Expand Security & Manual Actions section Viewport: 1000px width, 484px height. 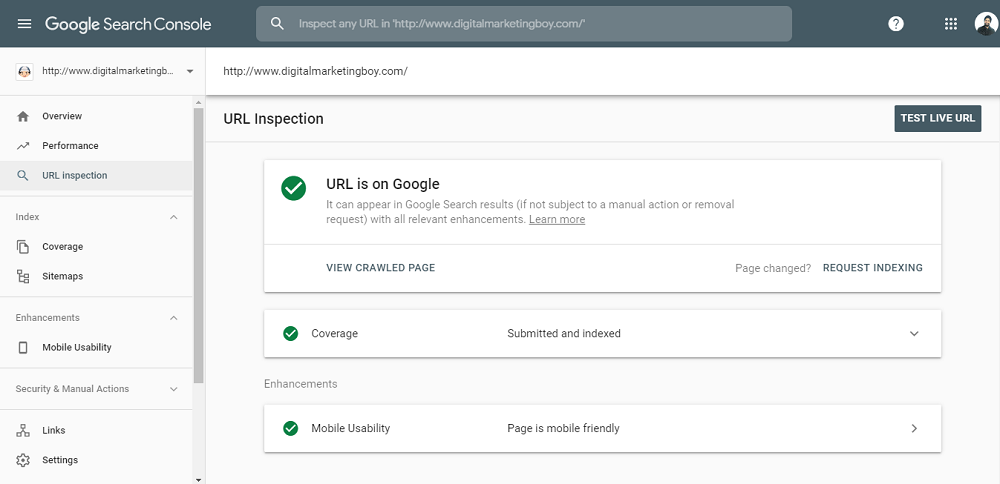point(173,389)
